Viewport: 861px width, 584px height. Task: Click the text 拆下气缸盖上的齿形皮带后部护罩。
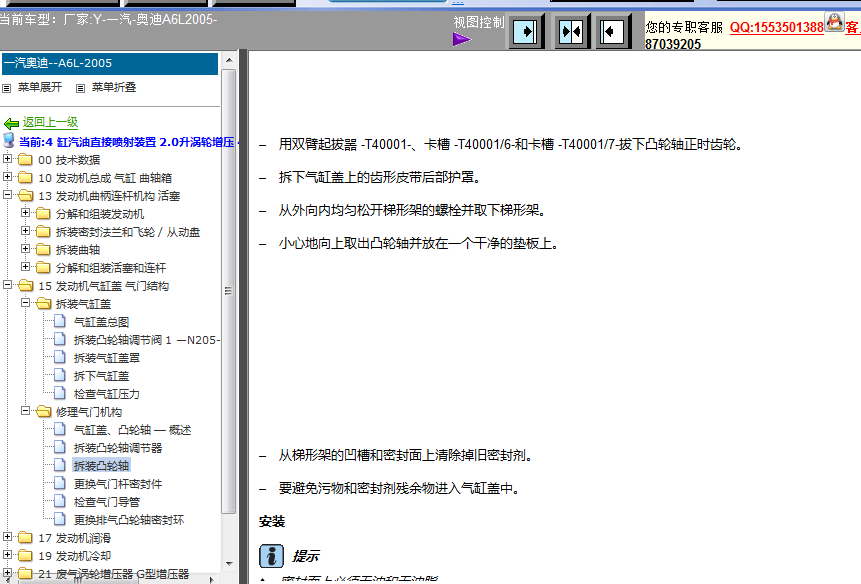pos(380,177)
